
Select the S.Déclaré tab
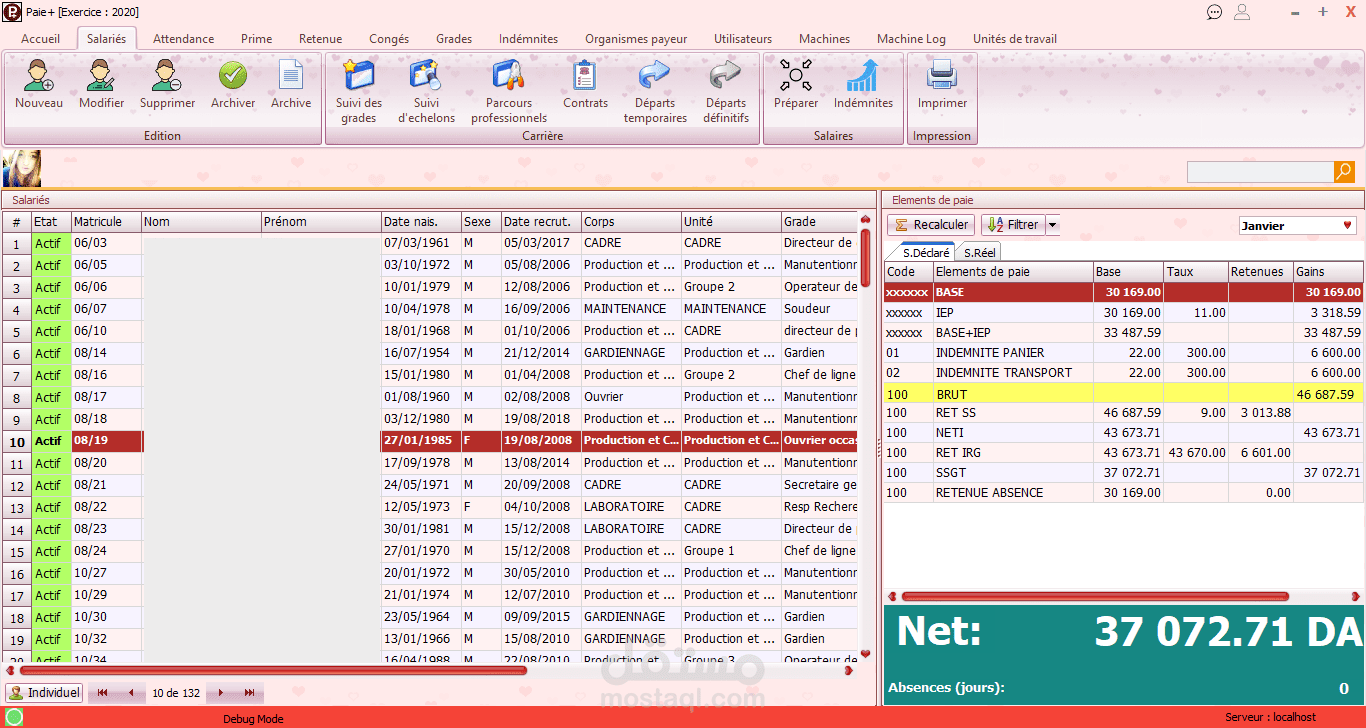925,252
